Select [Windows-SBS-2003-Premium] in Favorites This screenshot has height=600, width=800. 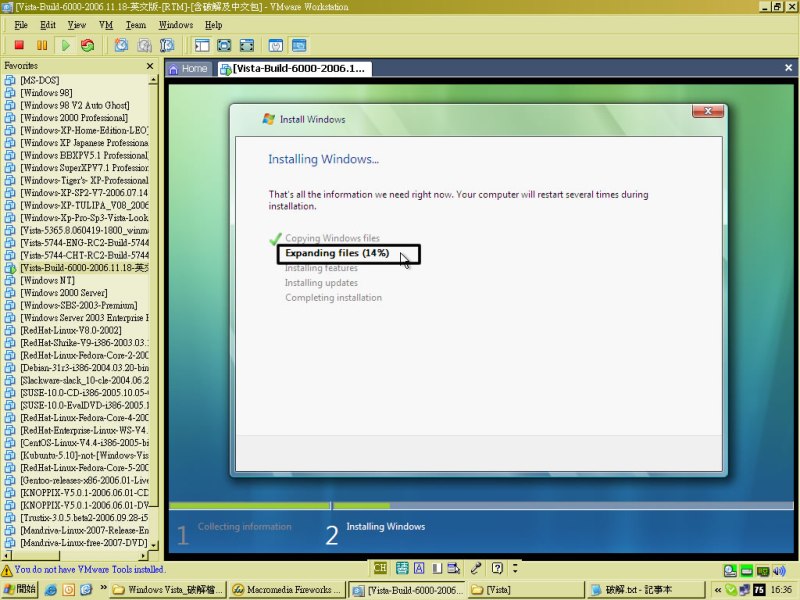pos(79,306)
